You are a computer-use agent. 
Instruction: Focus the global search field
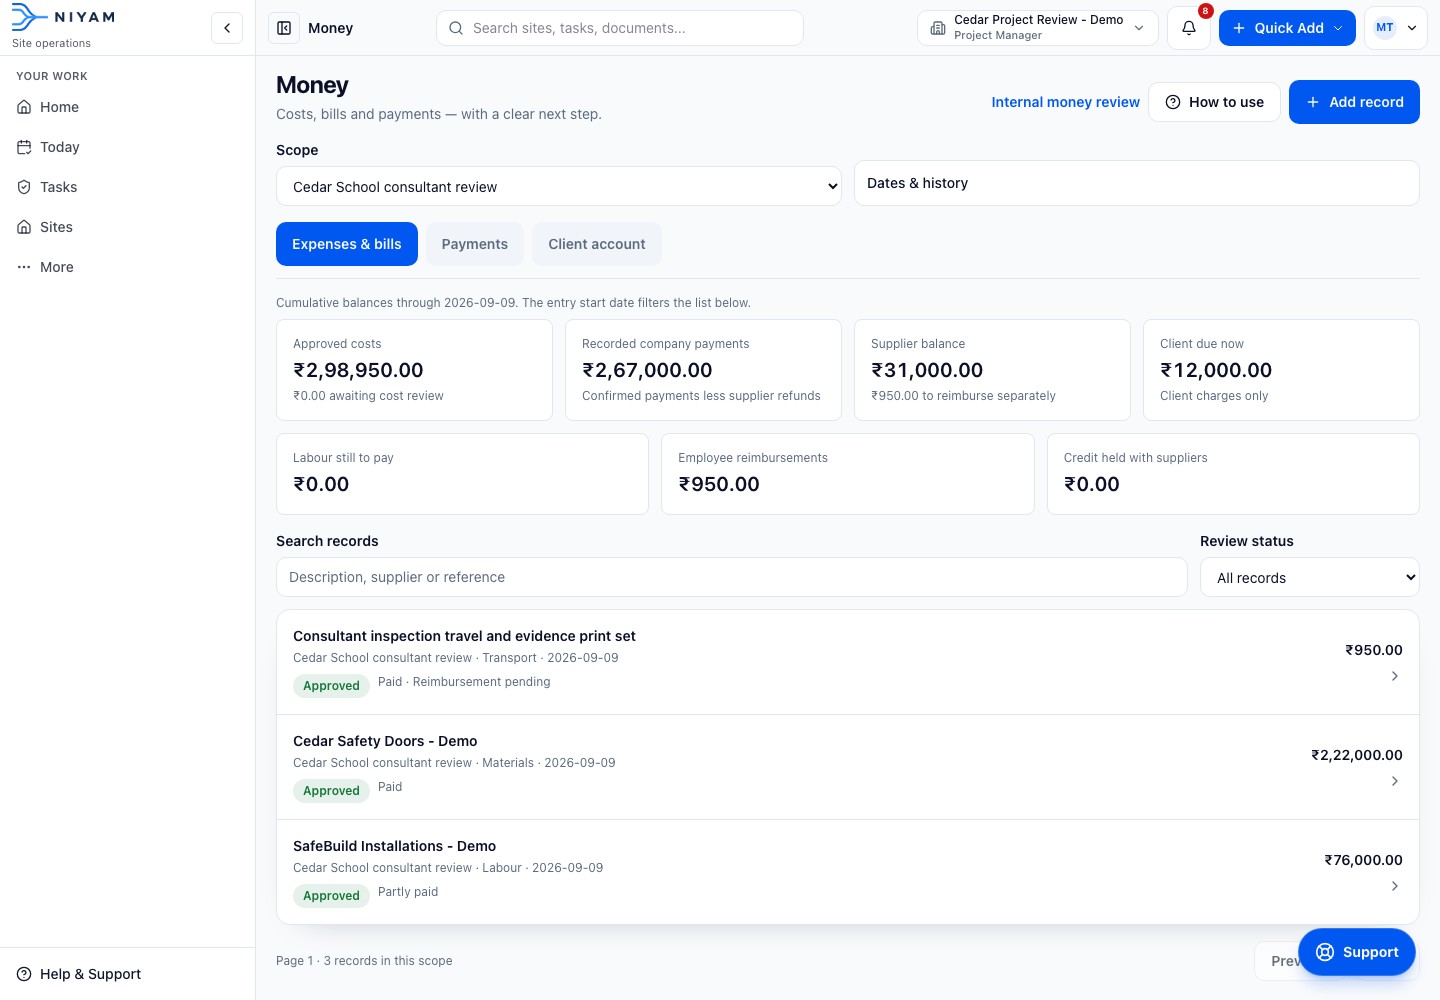pos(620,28)
